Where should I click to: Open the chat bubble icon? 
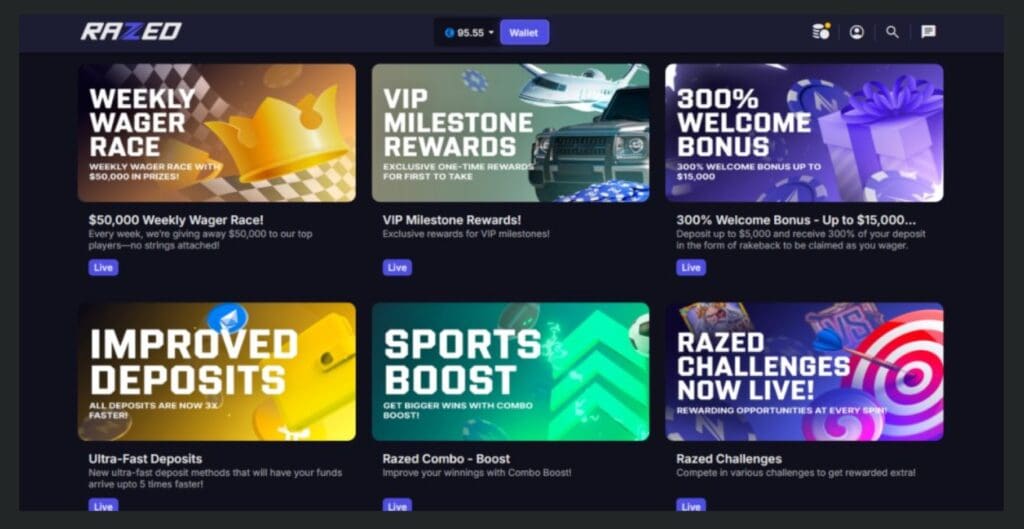(928, 32)
